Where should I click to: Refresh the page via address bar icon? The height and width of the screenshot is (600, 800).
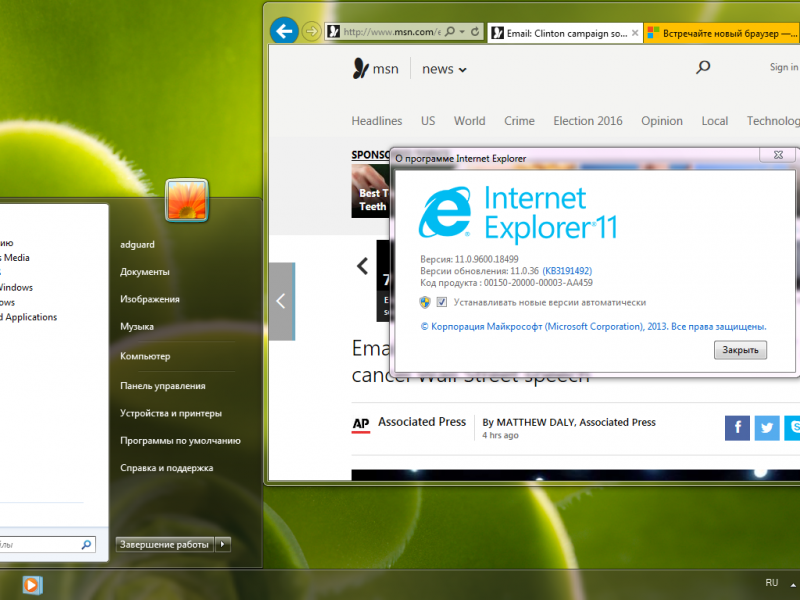[474, 32]
